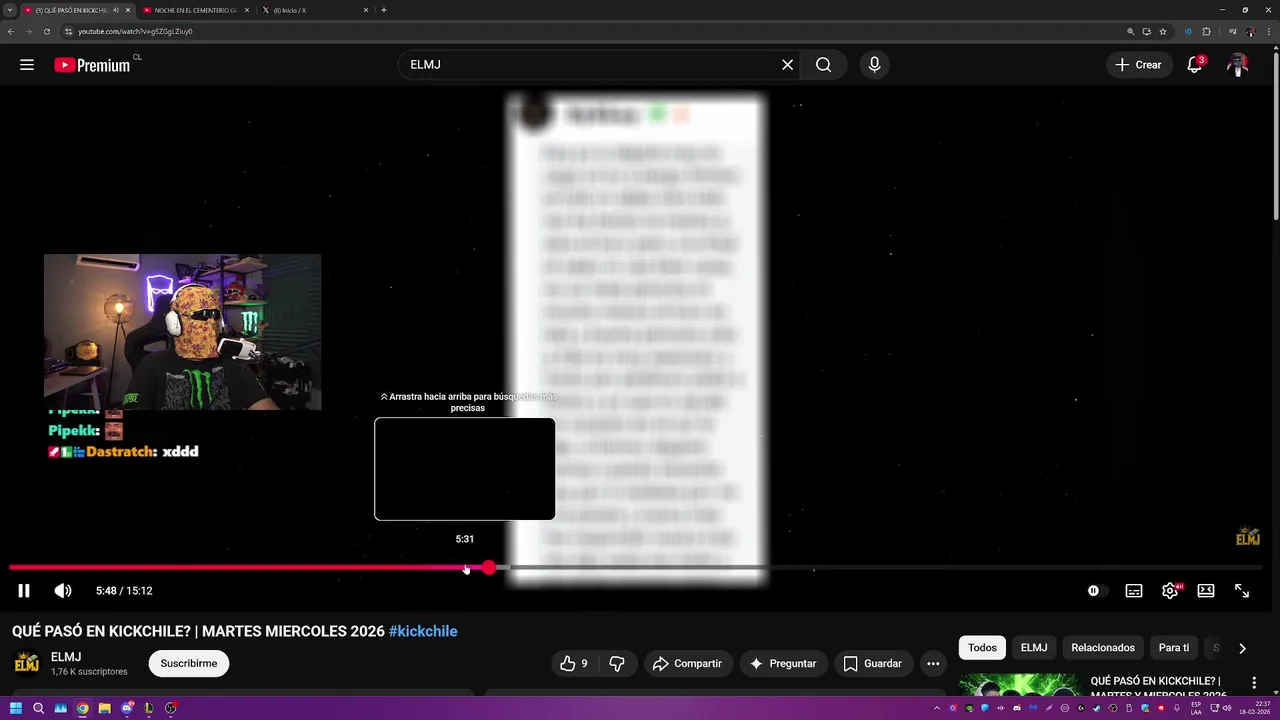The image size is (1280, 720).
Task: Go to YouTube Premium home logo
Action: coord(92,65)
